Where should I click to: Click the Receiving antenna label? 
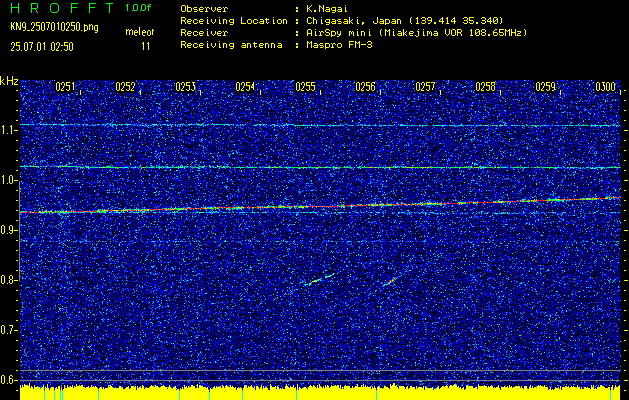(x=231, y=45)
